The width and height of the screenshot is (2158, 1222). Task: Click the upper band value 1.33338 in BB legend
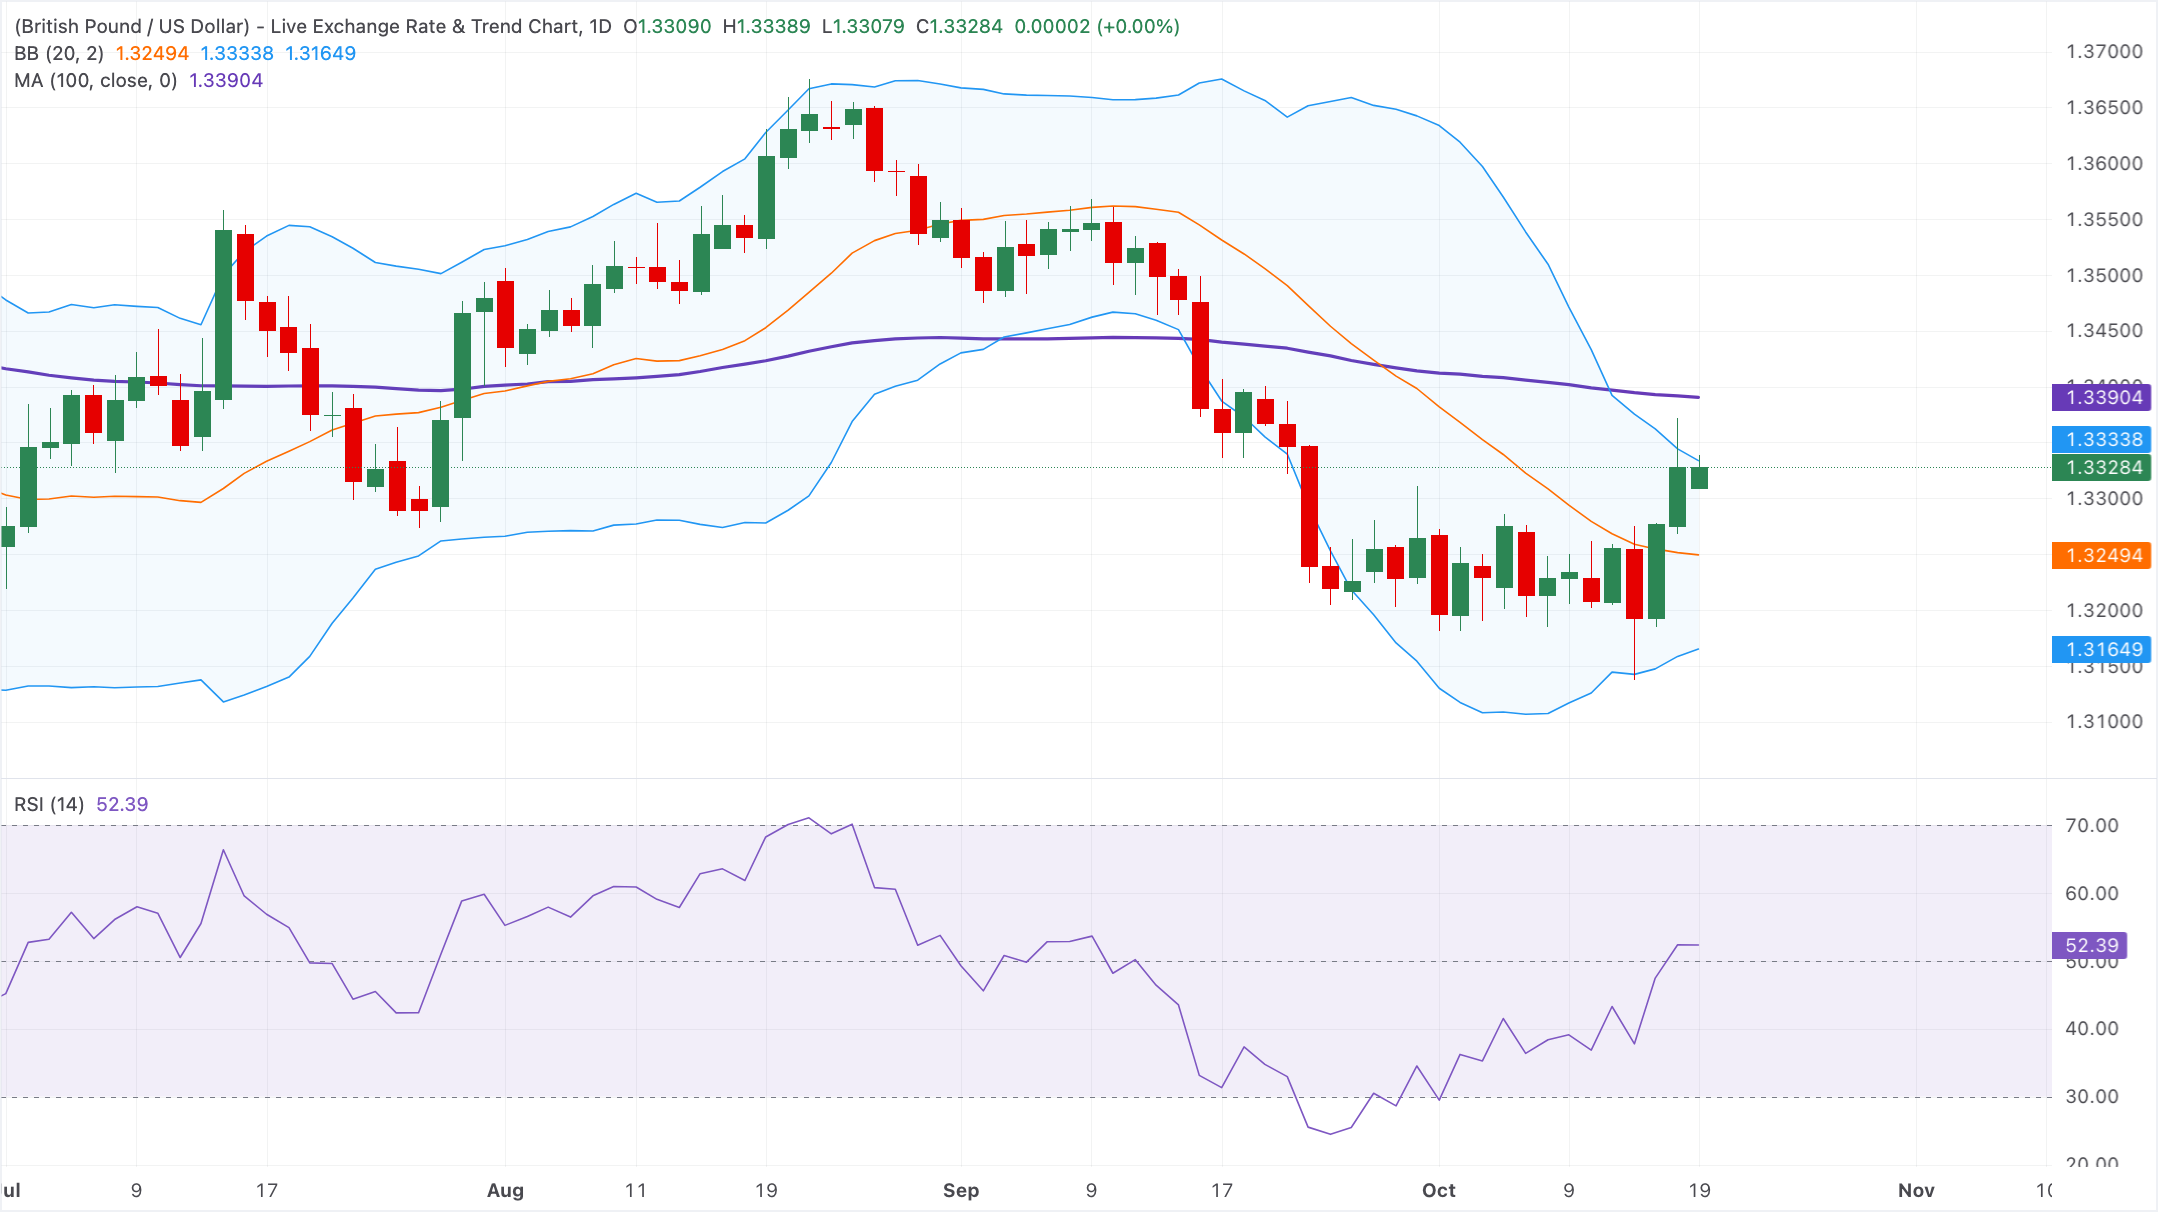coord(237,53)
